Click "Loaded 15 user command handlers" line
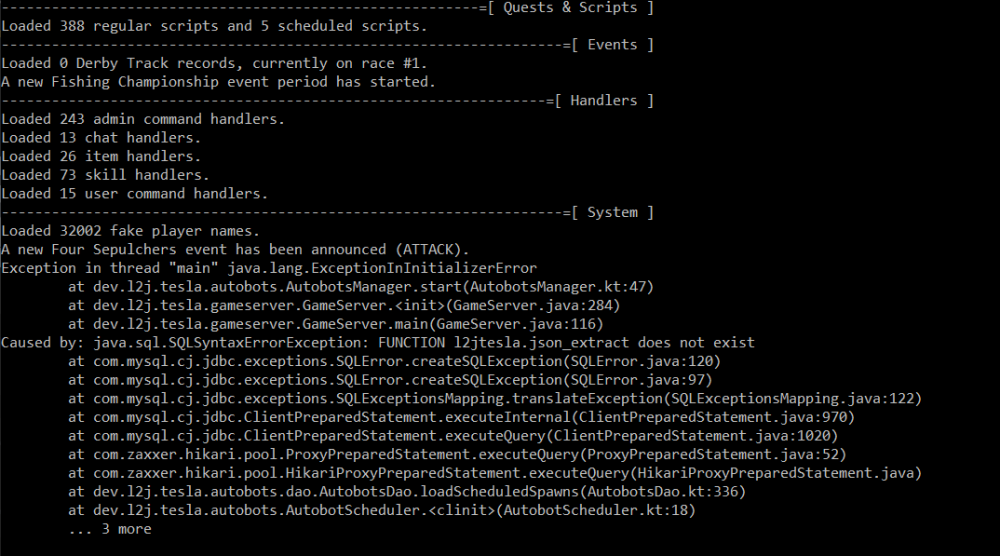Image resolution: width=1000 pixels, height=556 pixels. pyautogui.click(x=135, y=194)
